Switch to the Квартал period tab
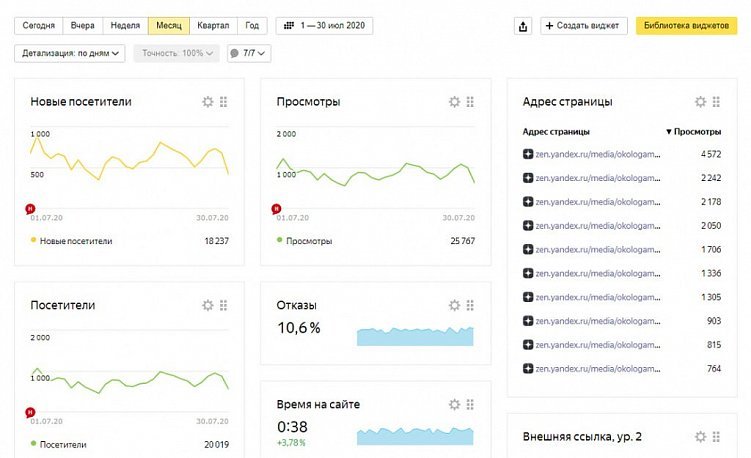 click(x=212, y=26)
